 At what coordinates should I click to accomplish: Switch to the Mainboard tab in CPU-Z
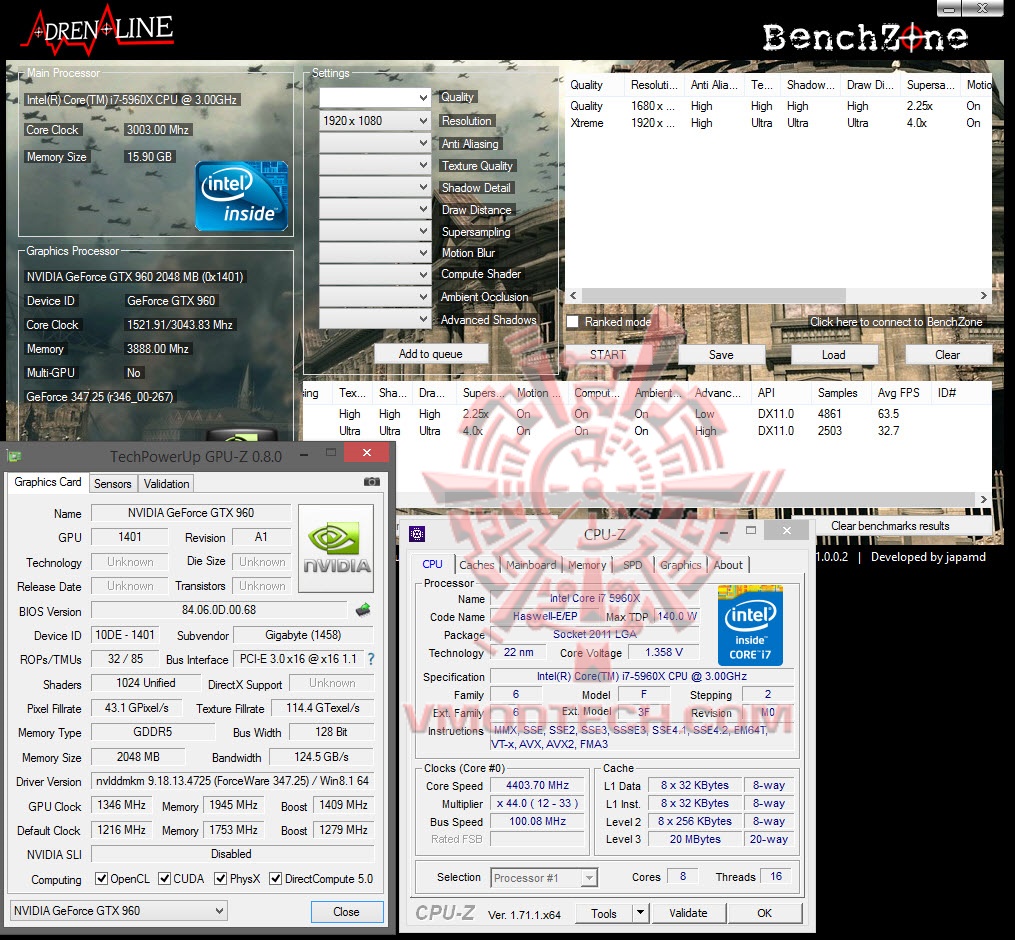click(531, 565)
